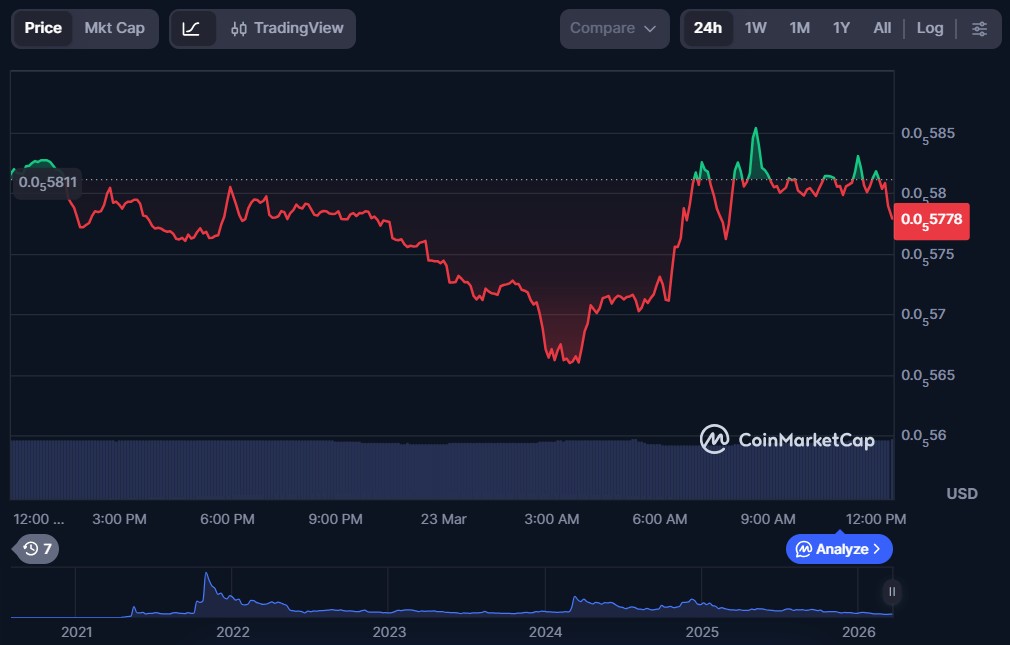Click the history events badge showing 7
Image resolution: width=1010 pixels, height=645 pixels.
38,549
